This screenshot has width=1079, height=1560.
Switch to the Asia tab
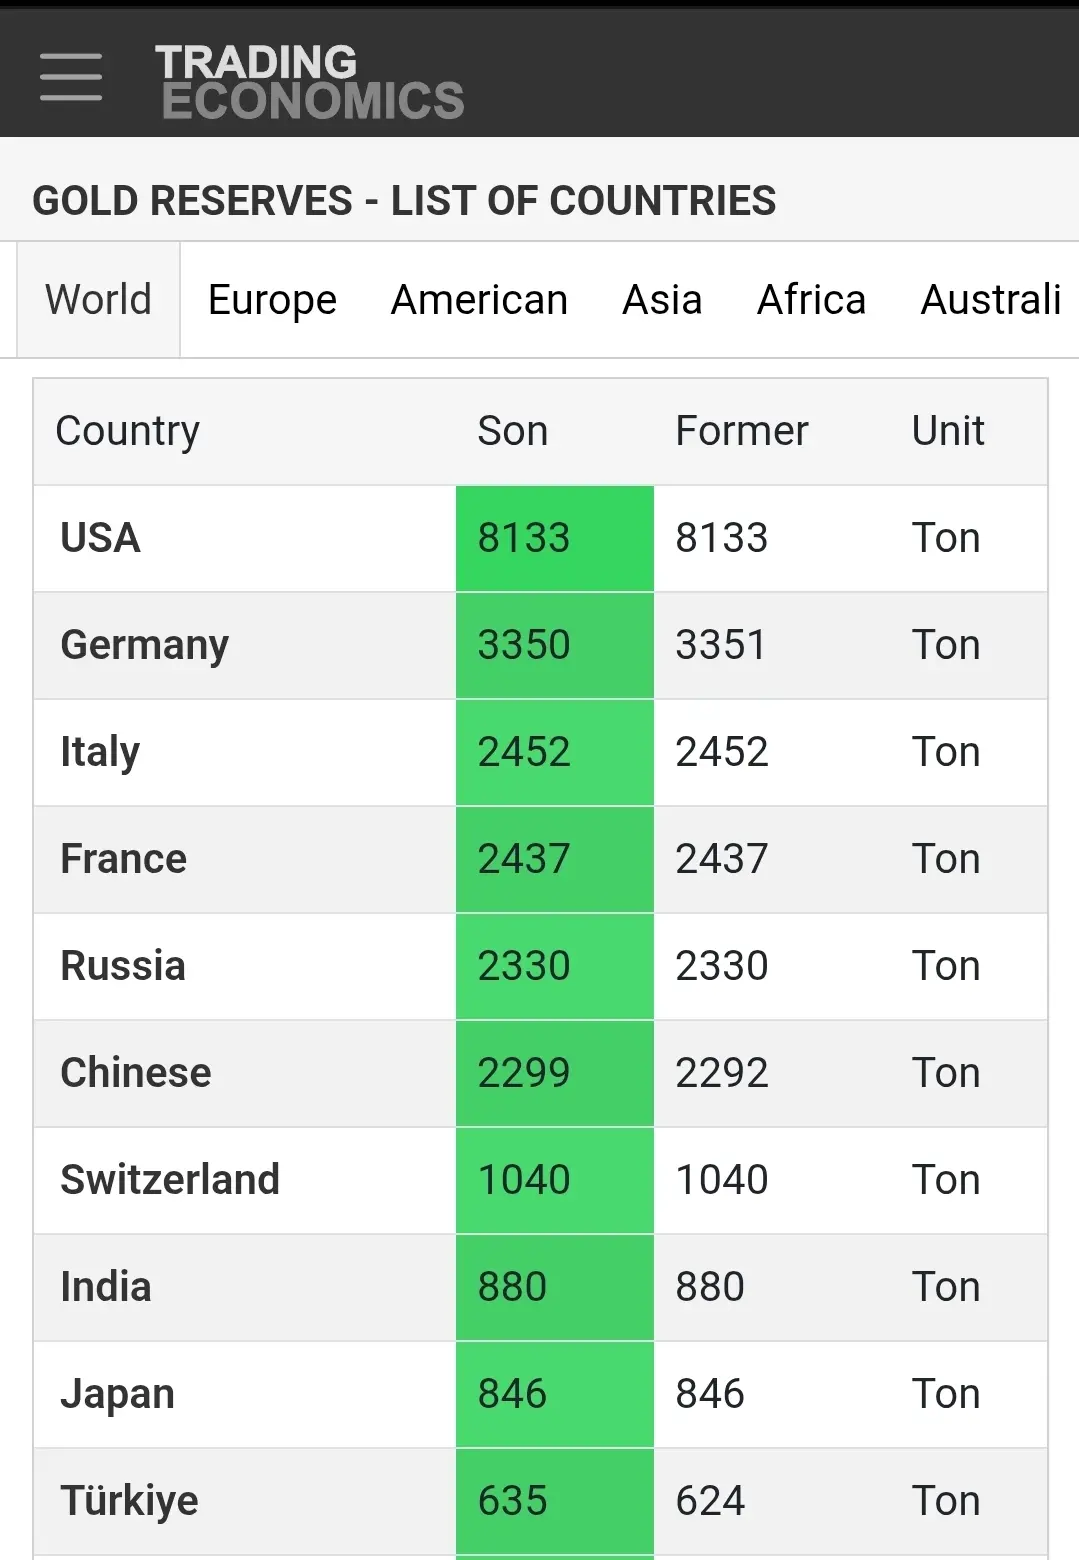pyautogui.click(x=662, y=299)
